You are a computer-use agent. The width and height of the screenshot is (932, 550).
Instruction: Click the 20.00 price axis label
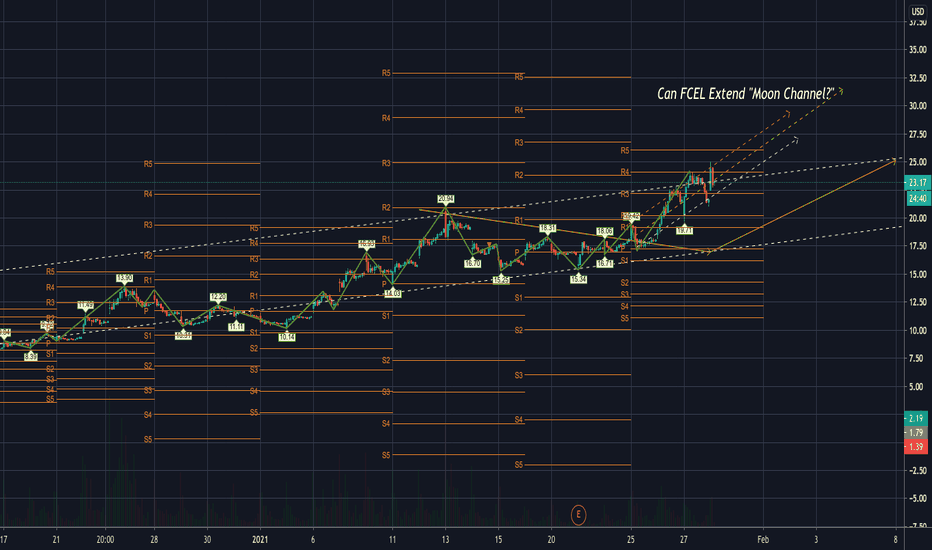click(x=917, y=218)
